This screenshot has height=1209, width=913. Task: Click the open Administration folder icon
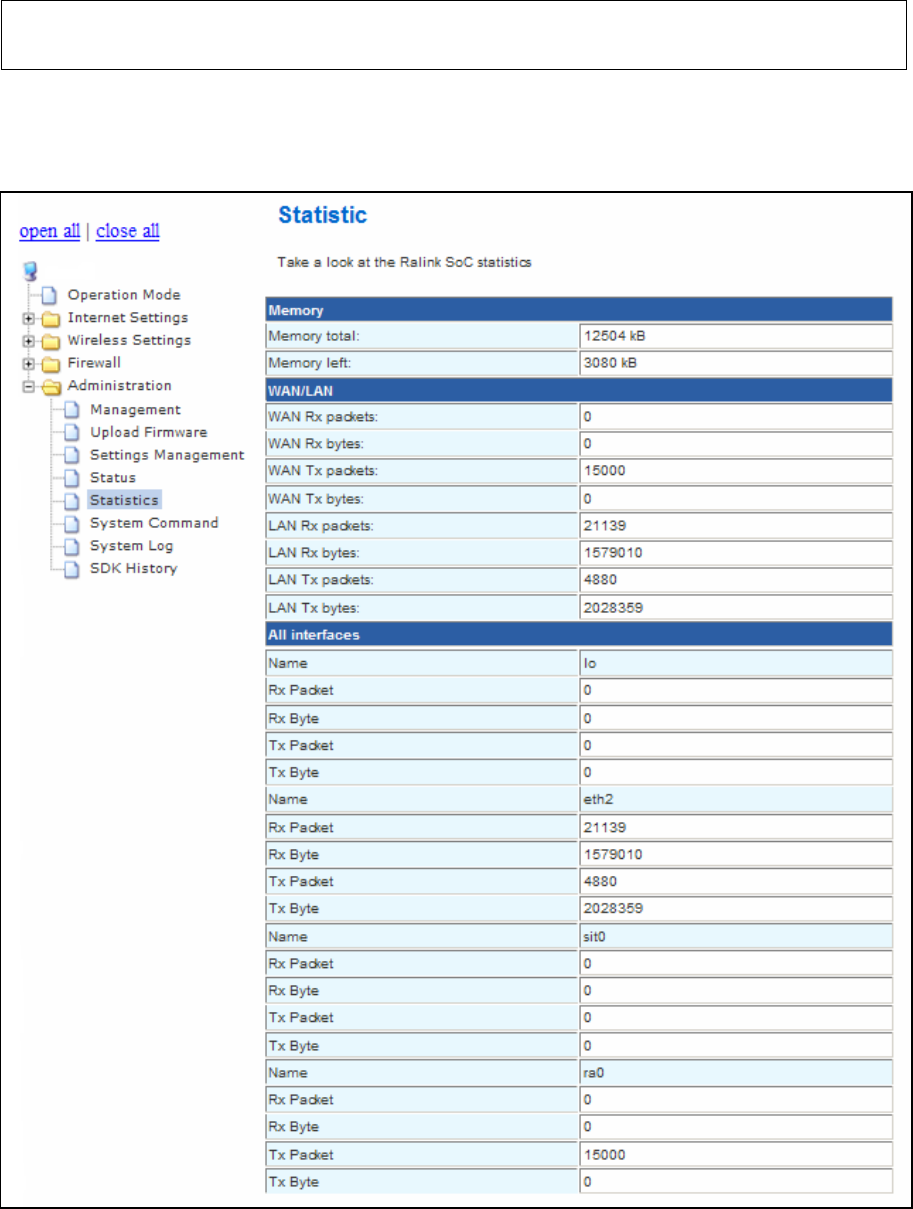(x=51, y=386)
